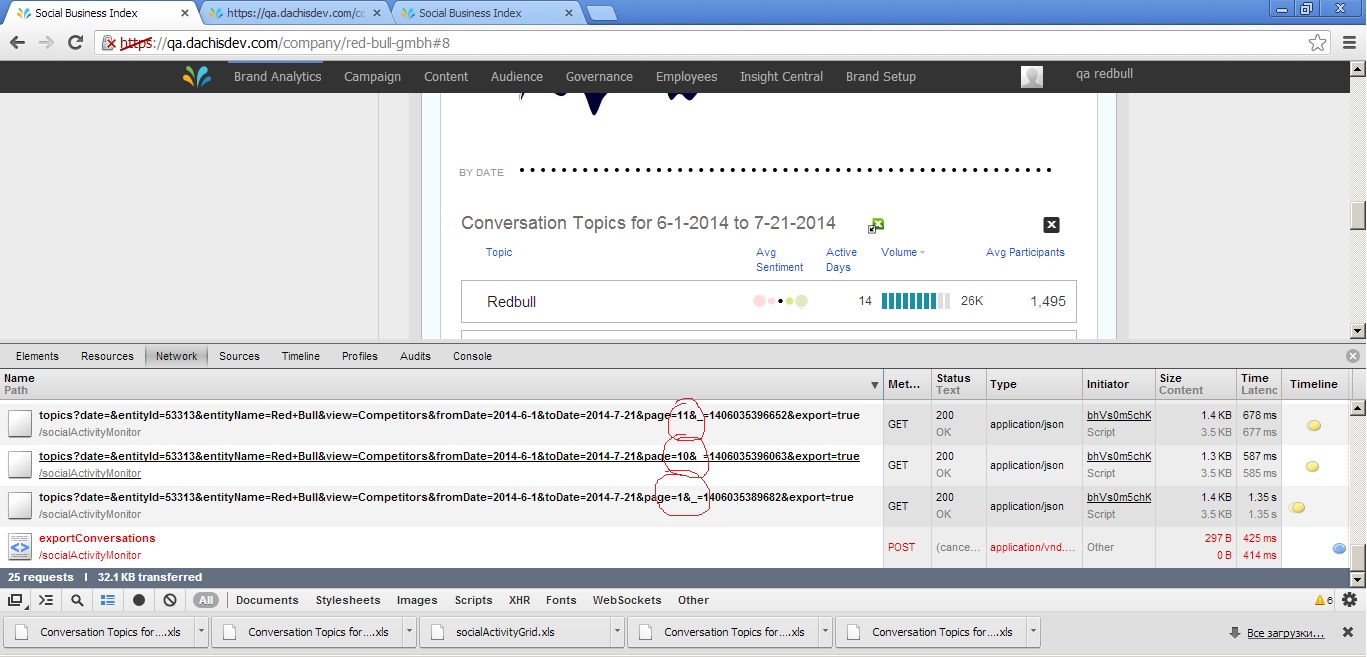Screen dimensions: 1367x657
Task: Click the warning count icon in DevTools
Action: (1323, 600)
